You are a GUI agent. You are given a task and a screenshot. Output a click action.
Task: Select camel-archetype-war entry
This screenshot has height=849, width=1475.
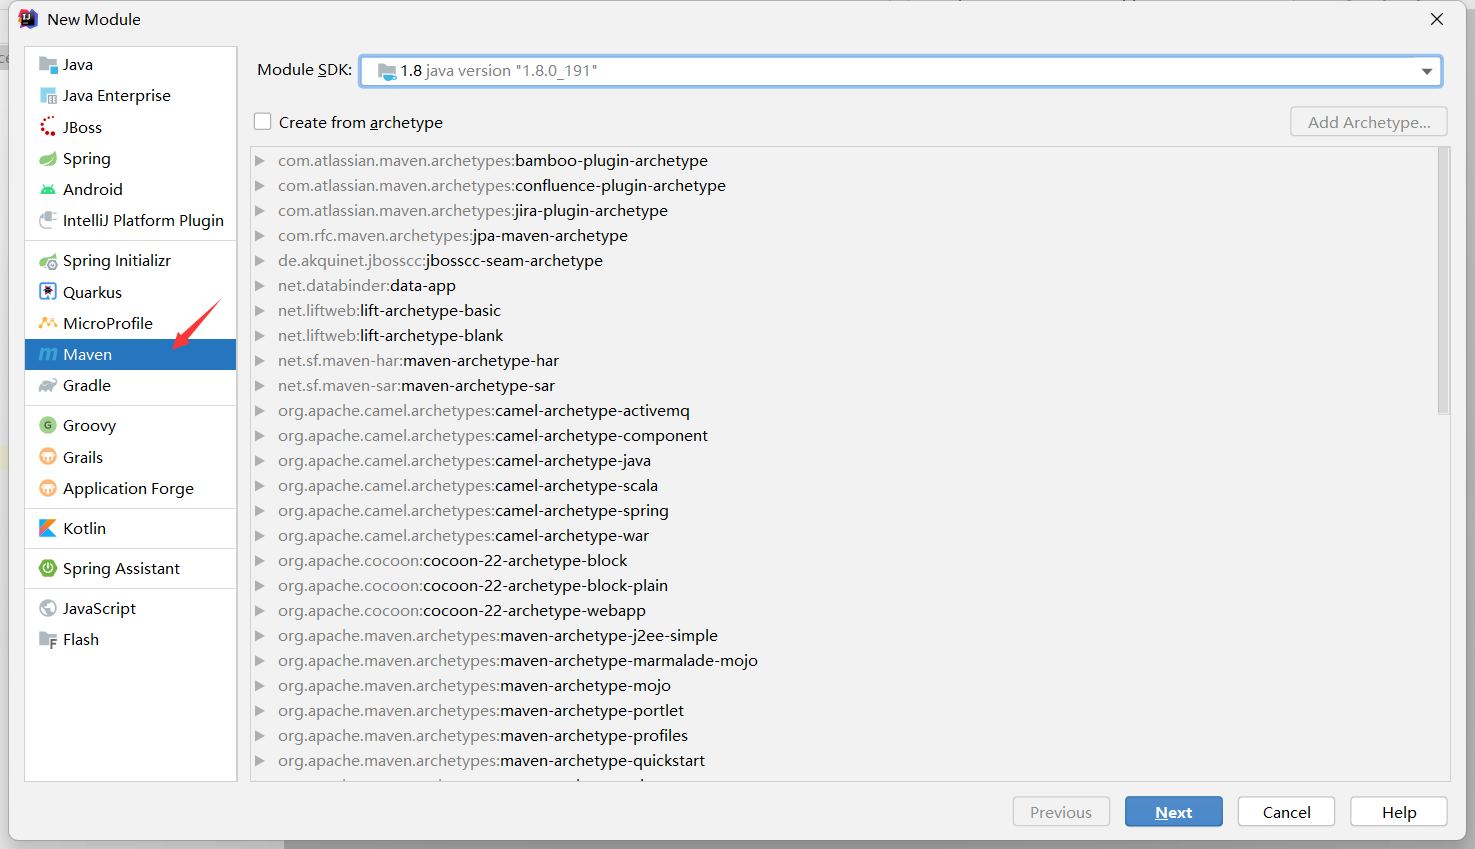(463, 536)
